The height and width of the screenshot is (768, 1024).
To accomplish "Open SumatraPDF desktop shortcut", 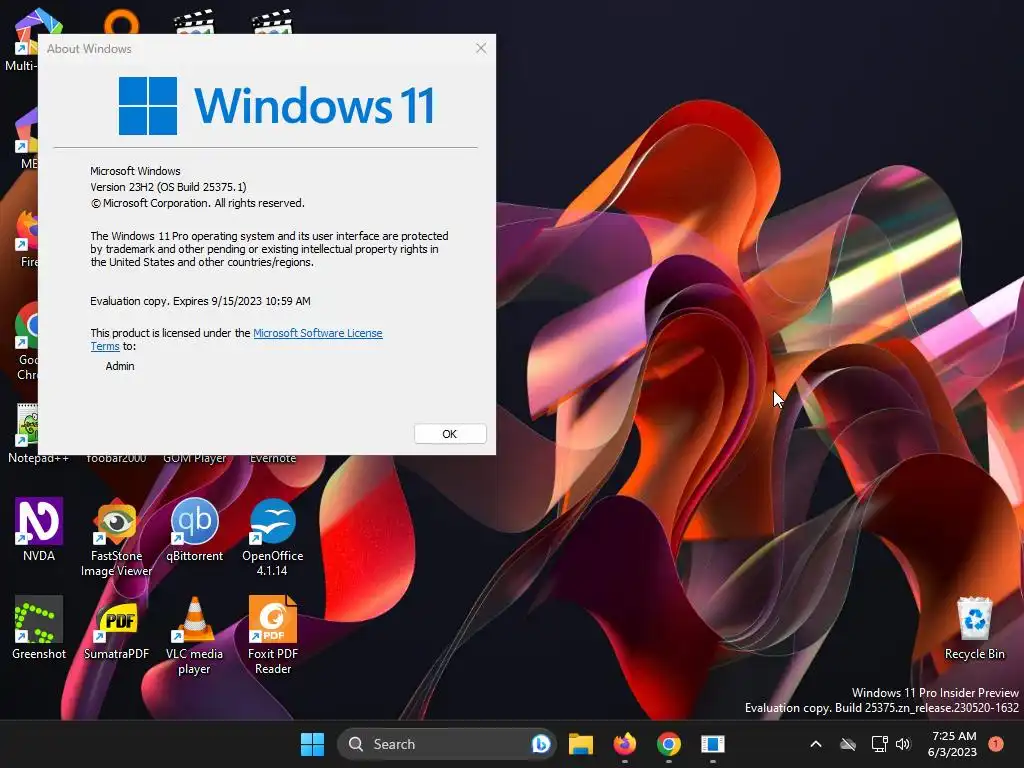I will (116, 628).
